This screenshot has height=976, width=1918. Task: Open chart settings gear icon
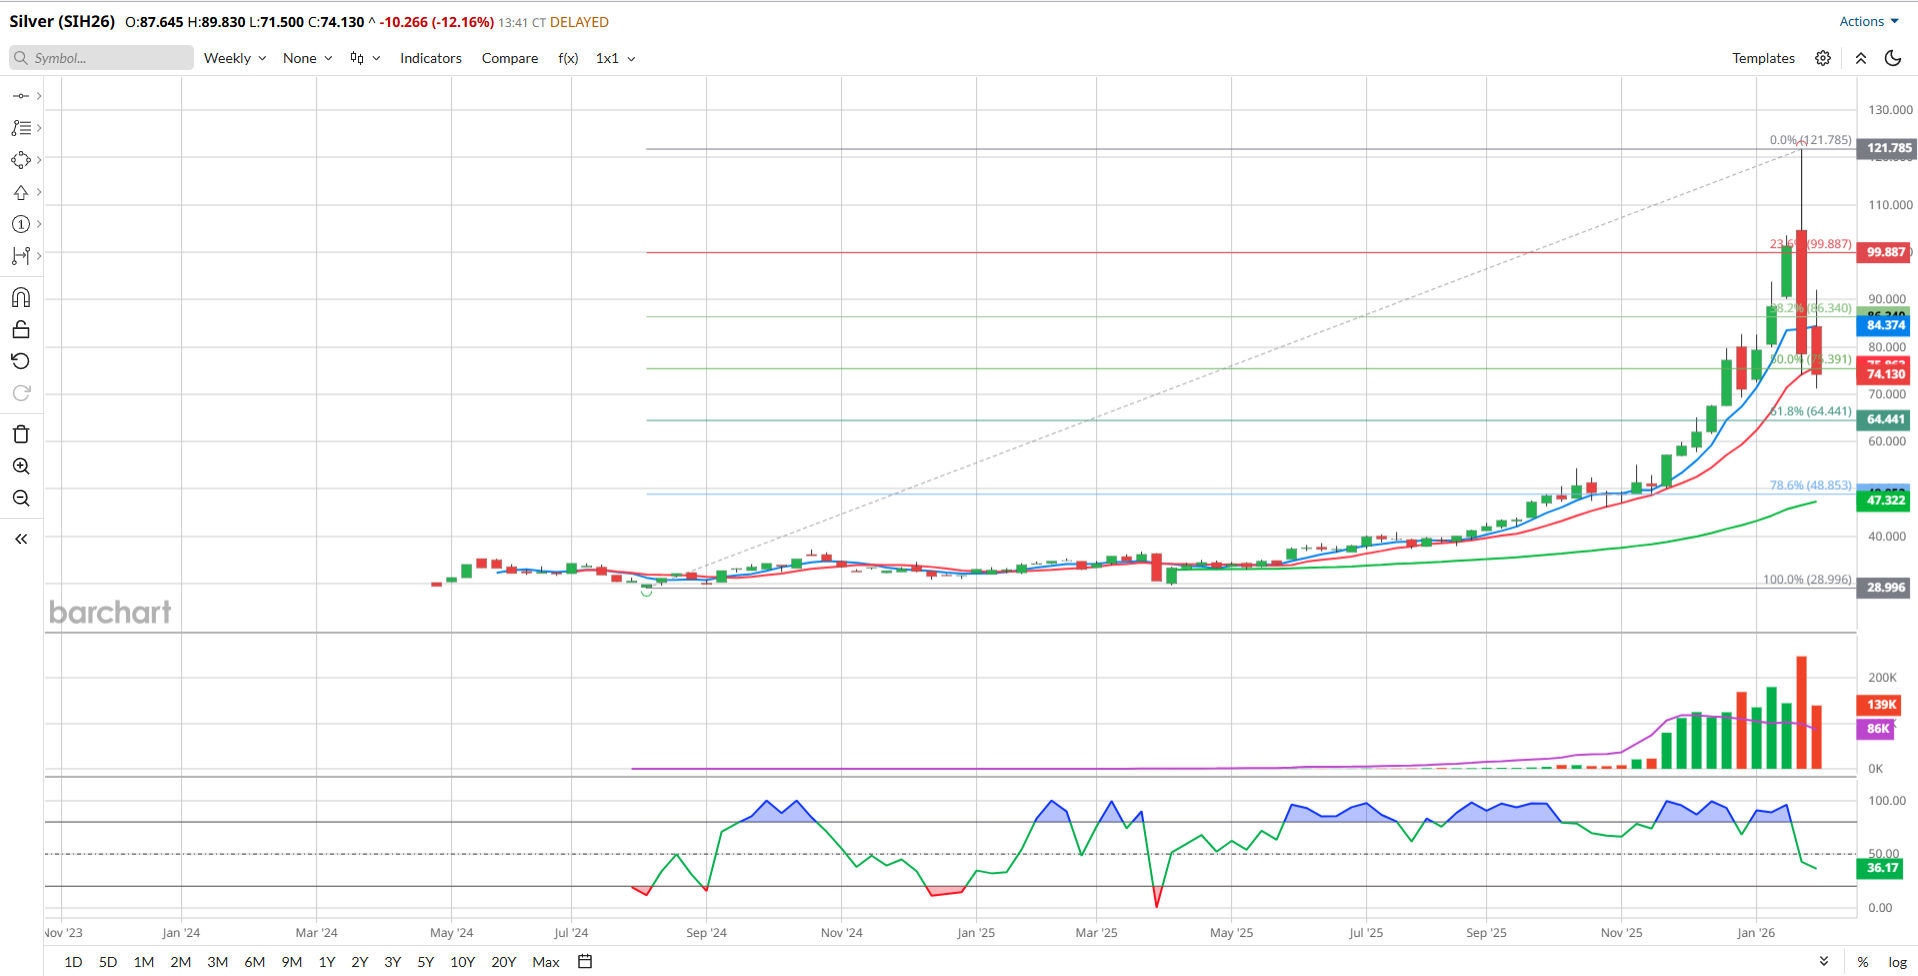coord(1823,58)
